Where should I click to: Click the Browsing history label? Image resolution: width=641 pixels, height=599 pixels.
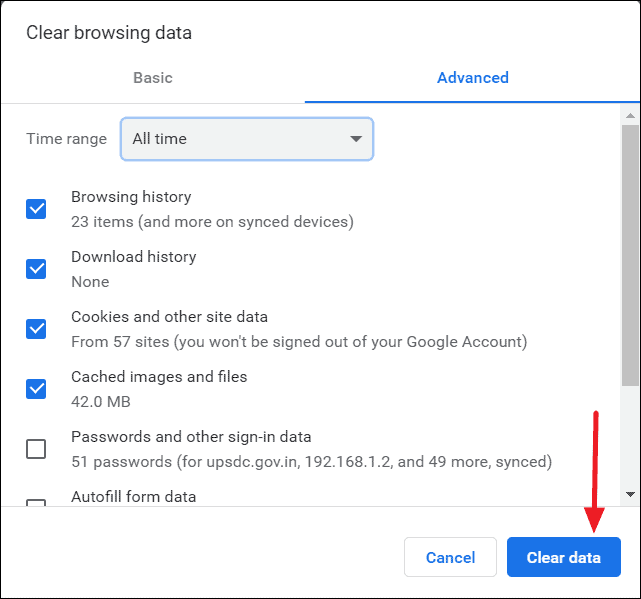(x=131, y=197)
